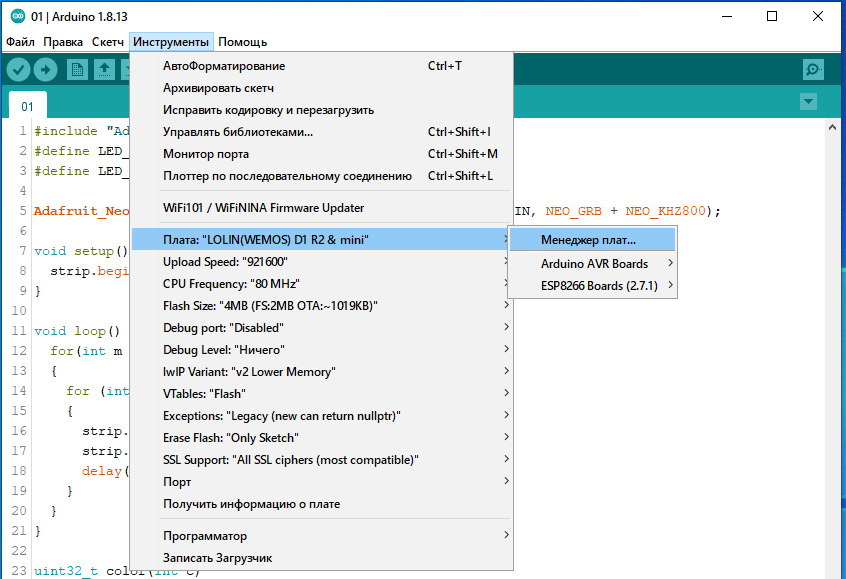The image size is (846, 579).
Task: Open the Serial Monitor magnifier icon
Action: tap(814, 69)
